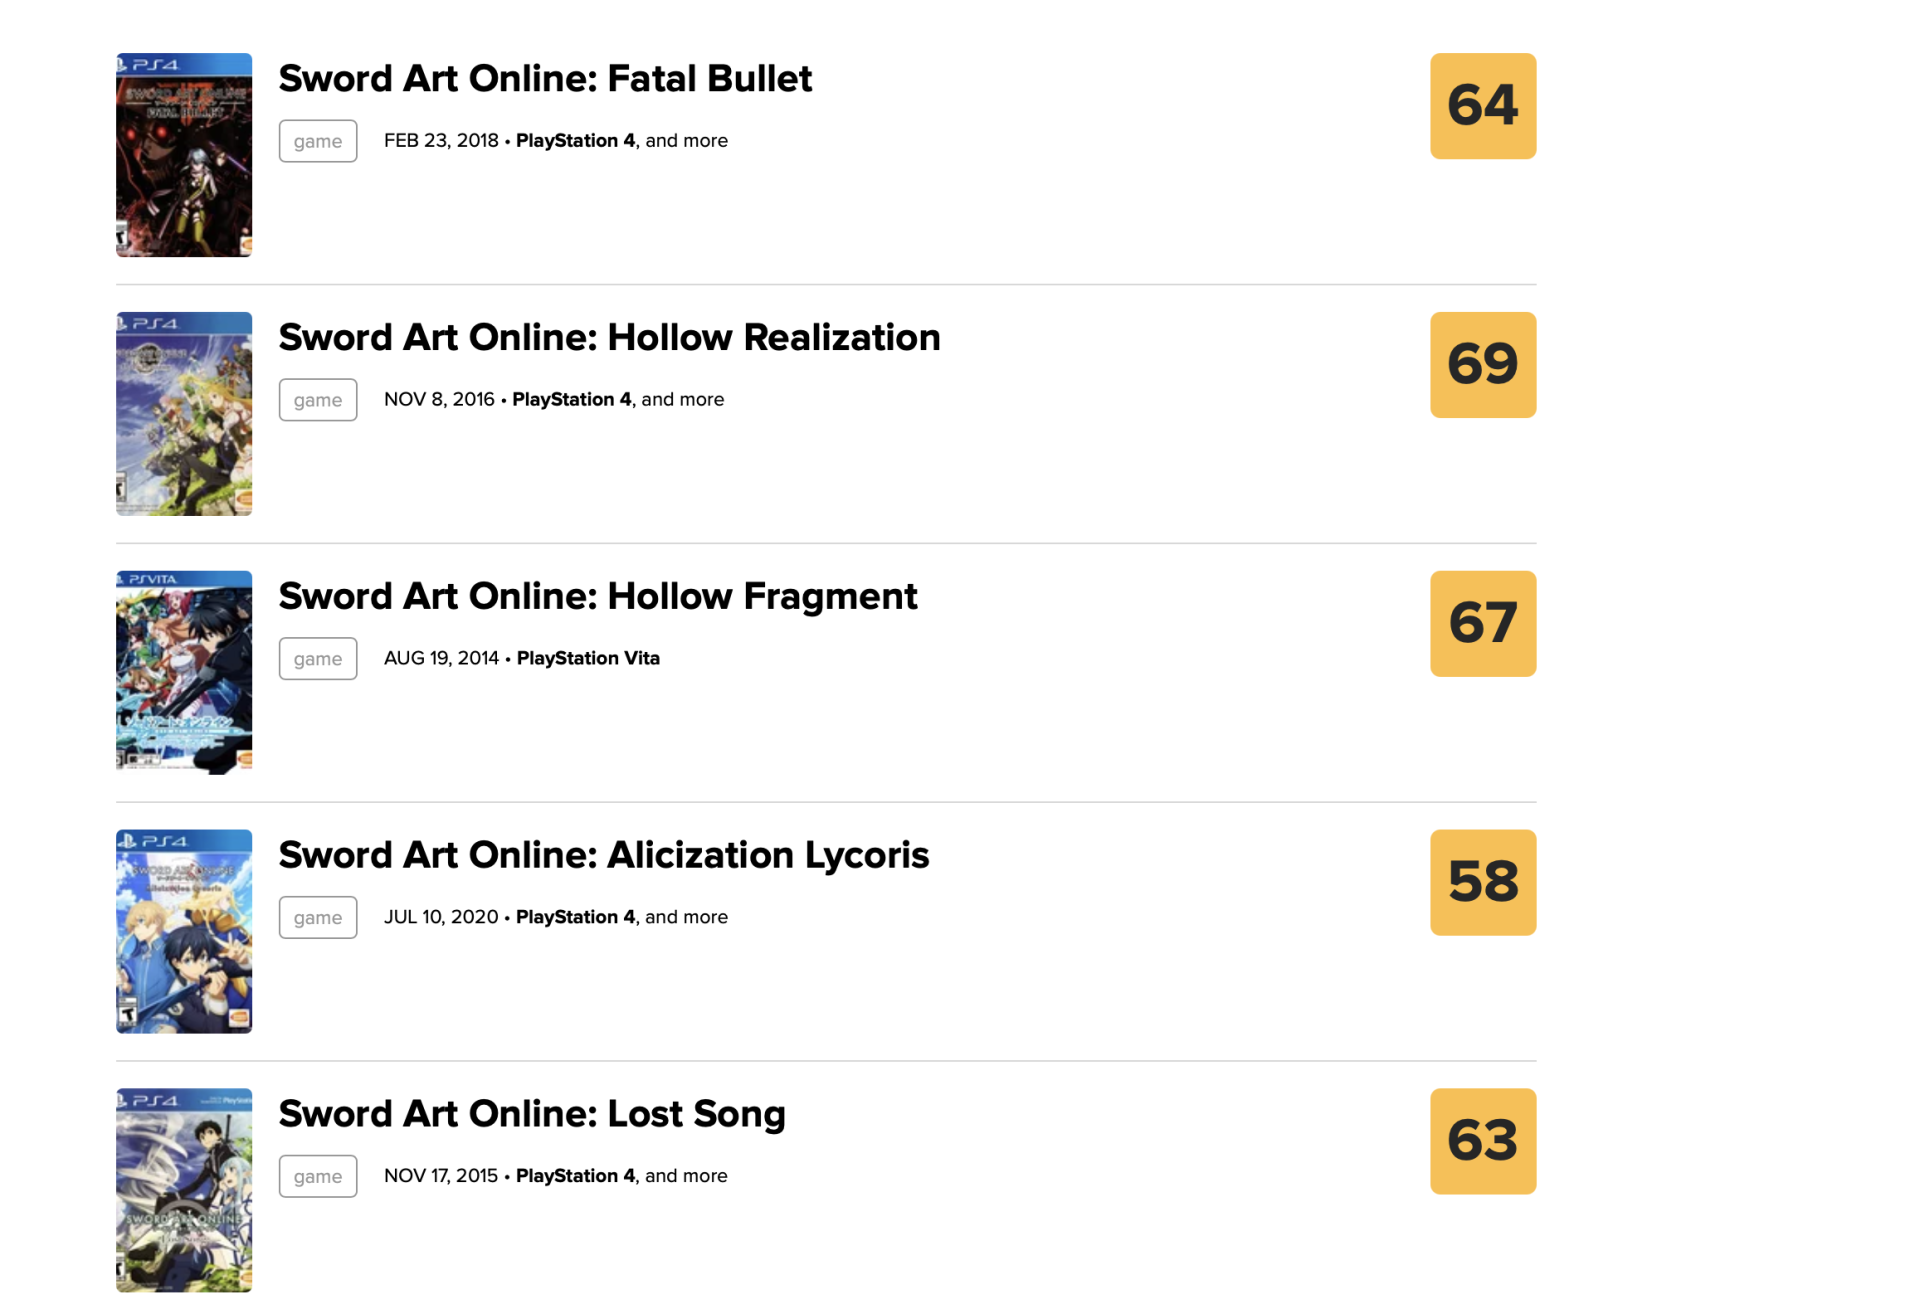The width and height of the screenshot is (1920, 1309).
Task: Click the 58 score badge for Alicization Lycoris
Action: pyautogui.click(x=1482, y=883)
